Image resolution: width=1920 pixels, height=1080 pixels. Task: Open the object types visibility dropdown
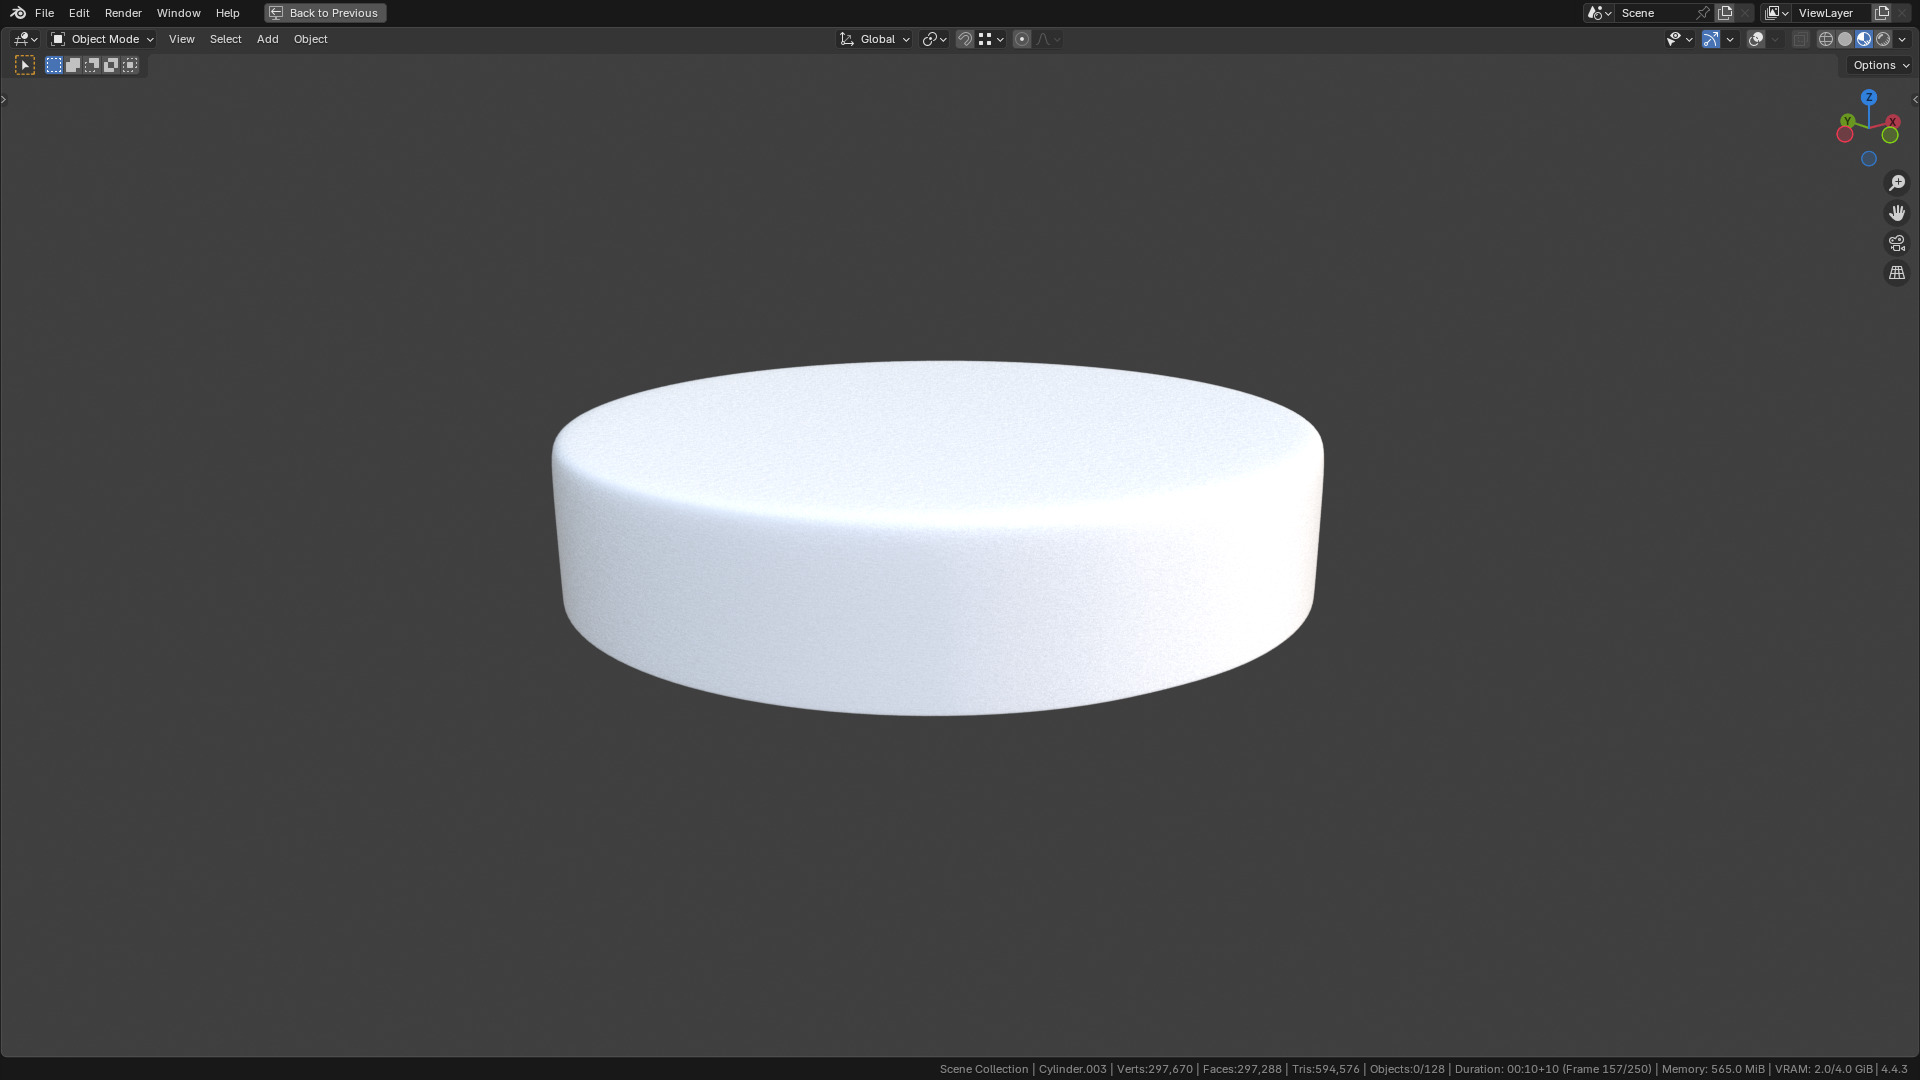tap(1680, 39)
